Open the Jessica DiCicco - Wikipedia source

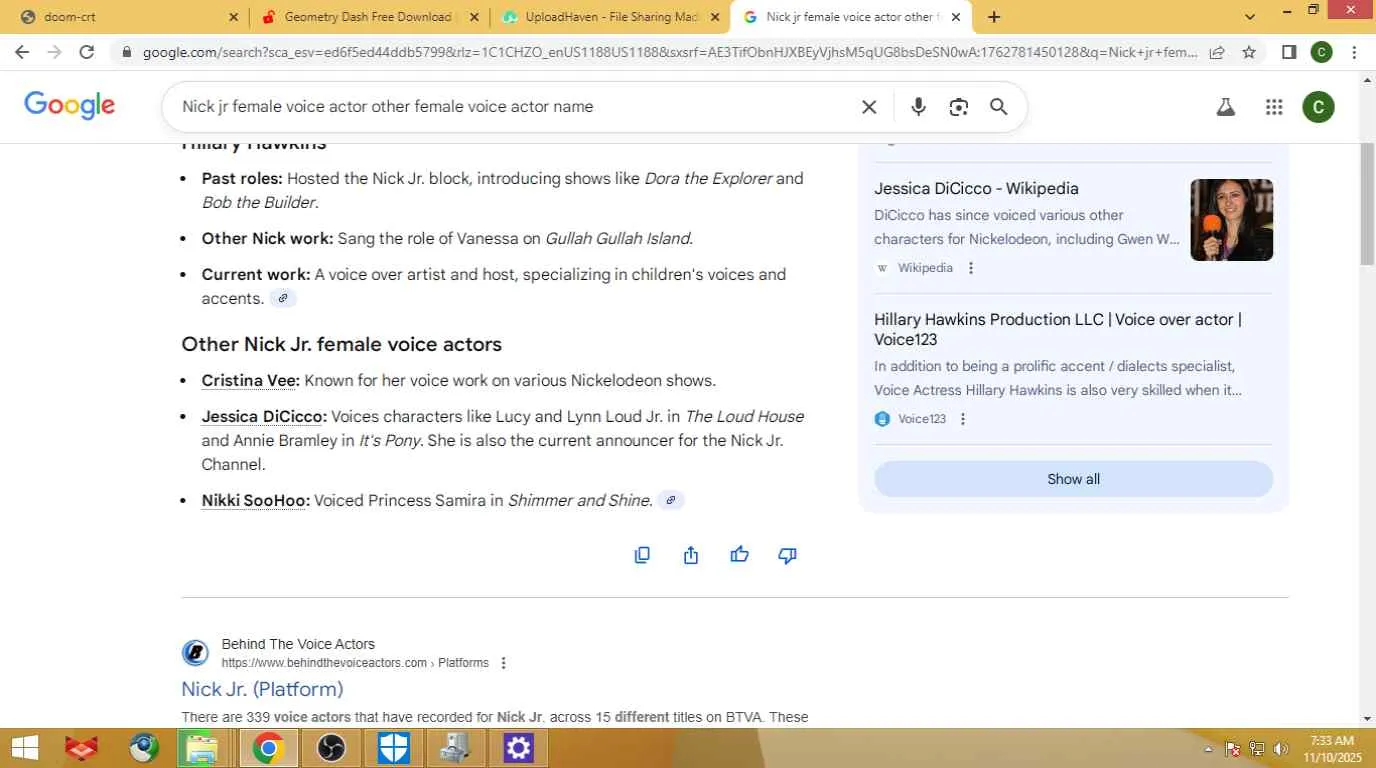coord(976,188)
